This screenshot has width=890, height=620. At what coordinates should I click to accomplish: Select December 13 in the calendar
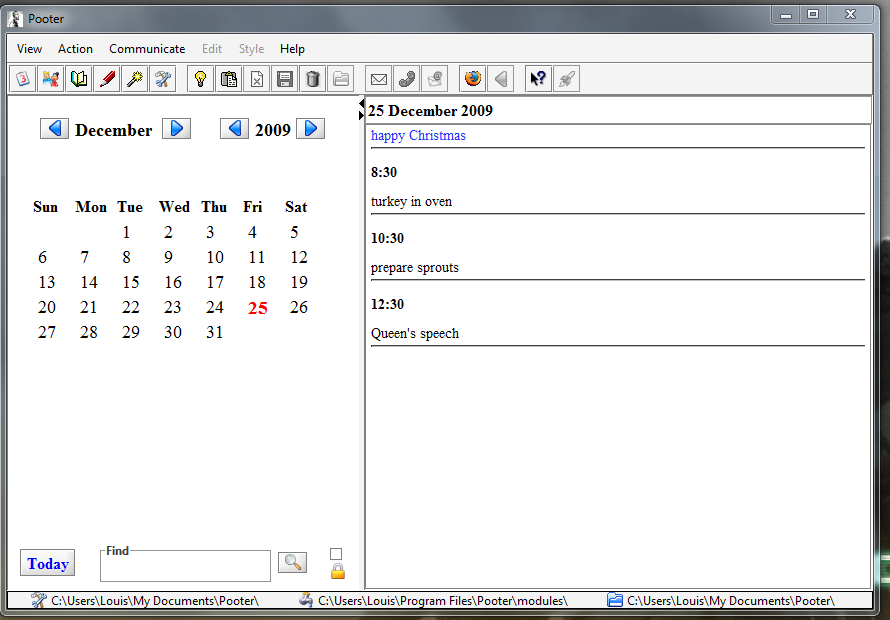coord(47,282)
